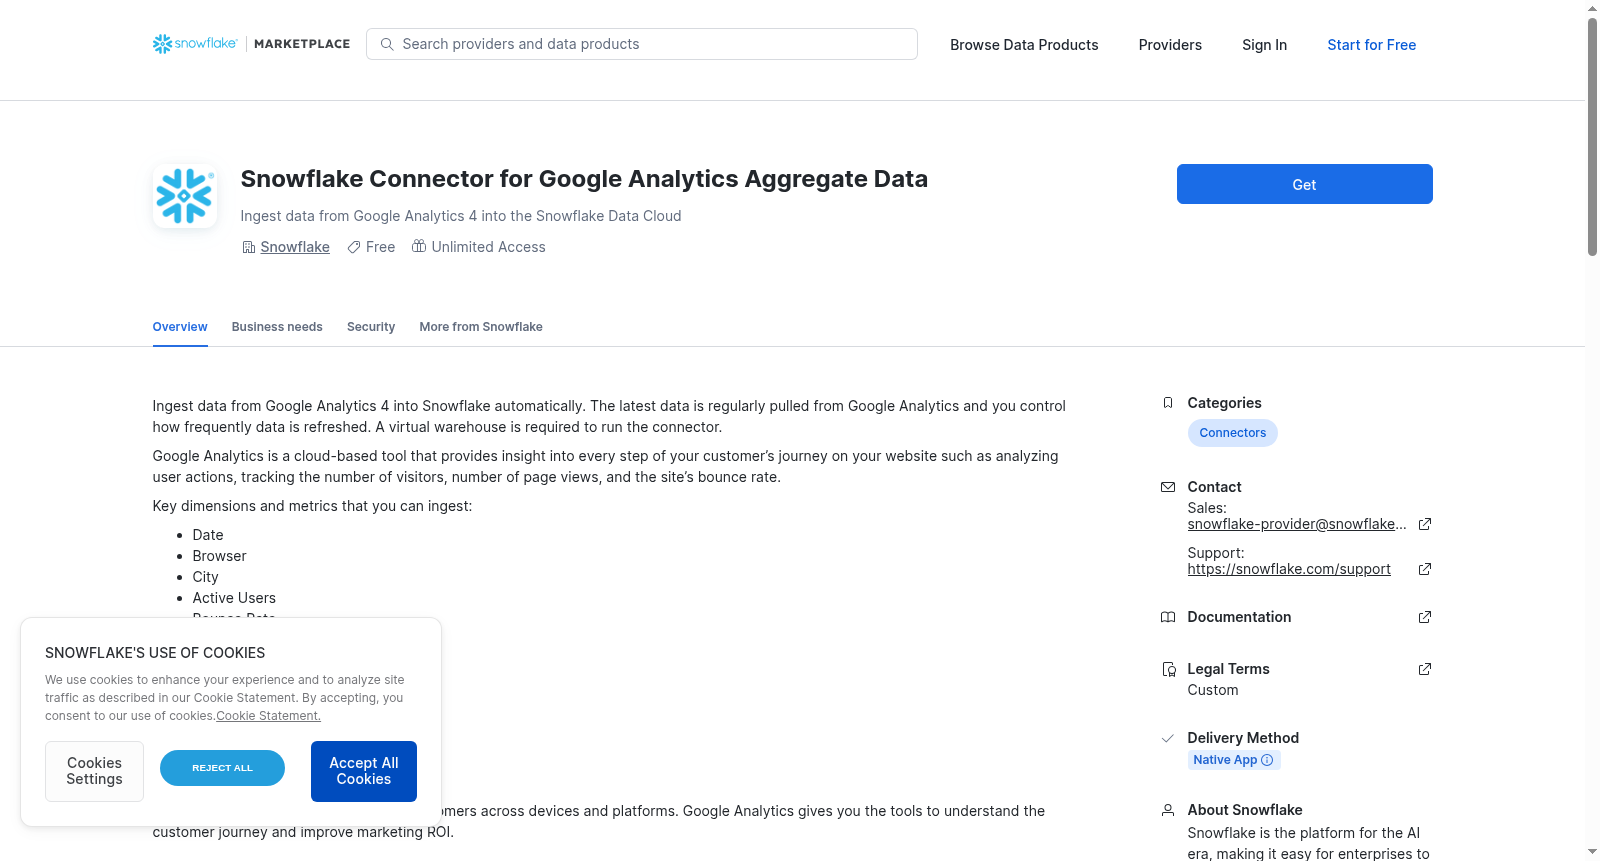
Task: Click the Snowflake connector app icon
Action: click(185, 196)
